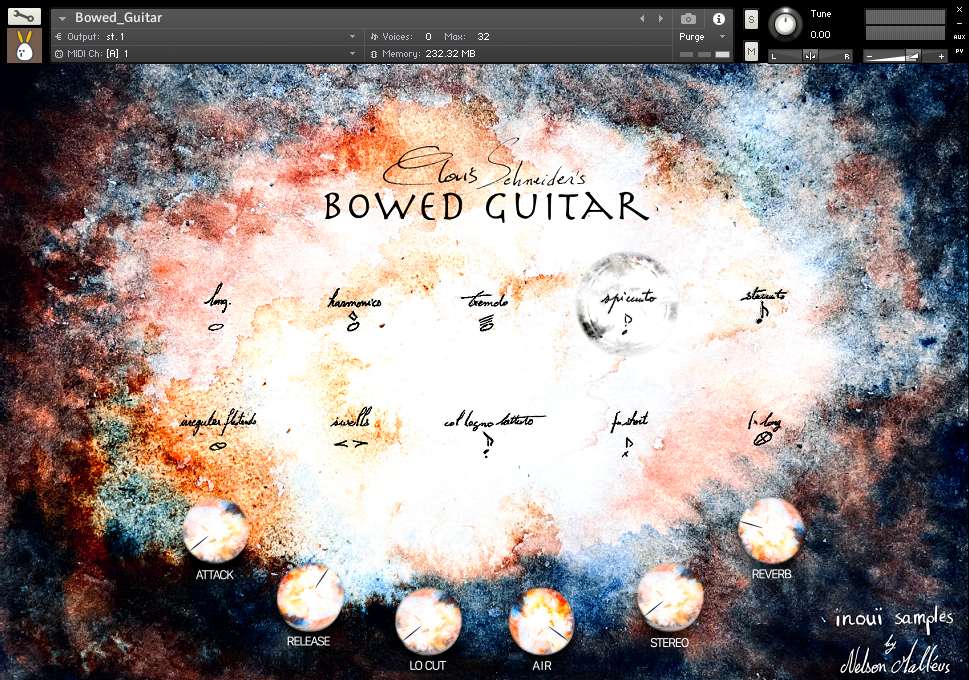Enable the spiccato articulation
The height and width of the screenshot is (680, 969).
click(x=628, y=307)
